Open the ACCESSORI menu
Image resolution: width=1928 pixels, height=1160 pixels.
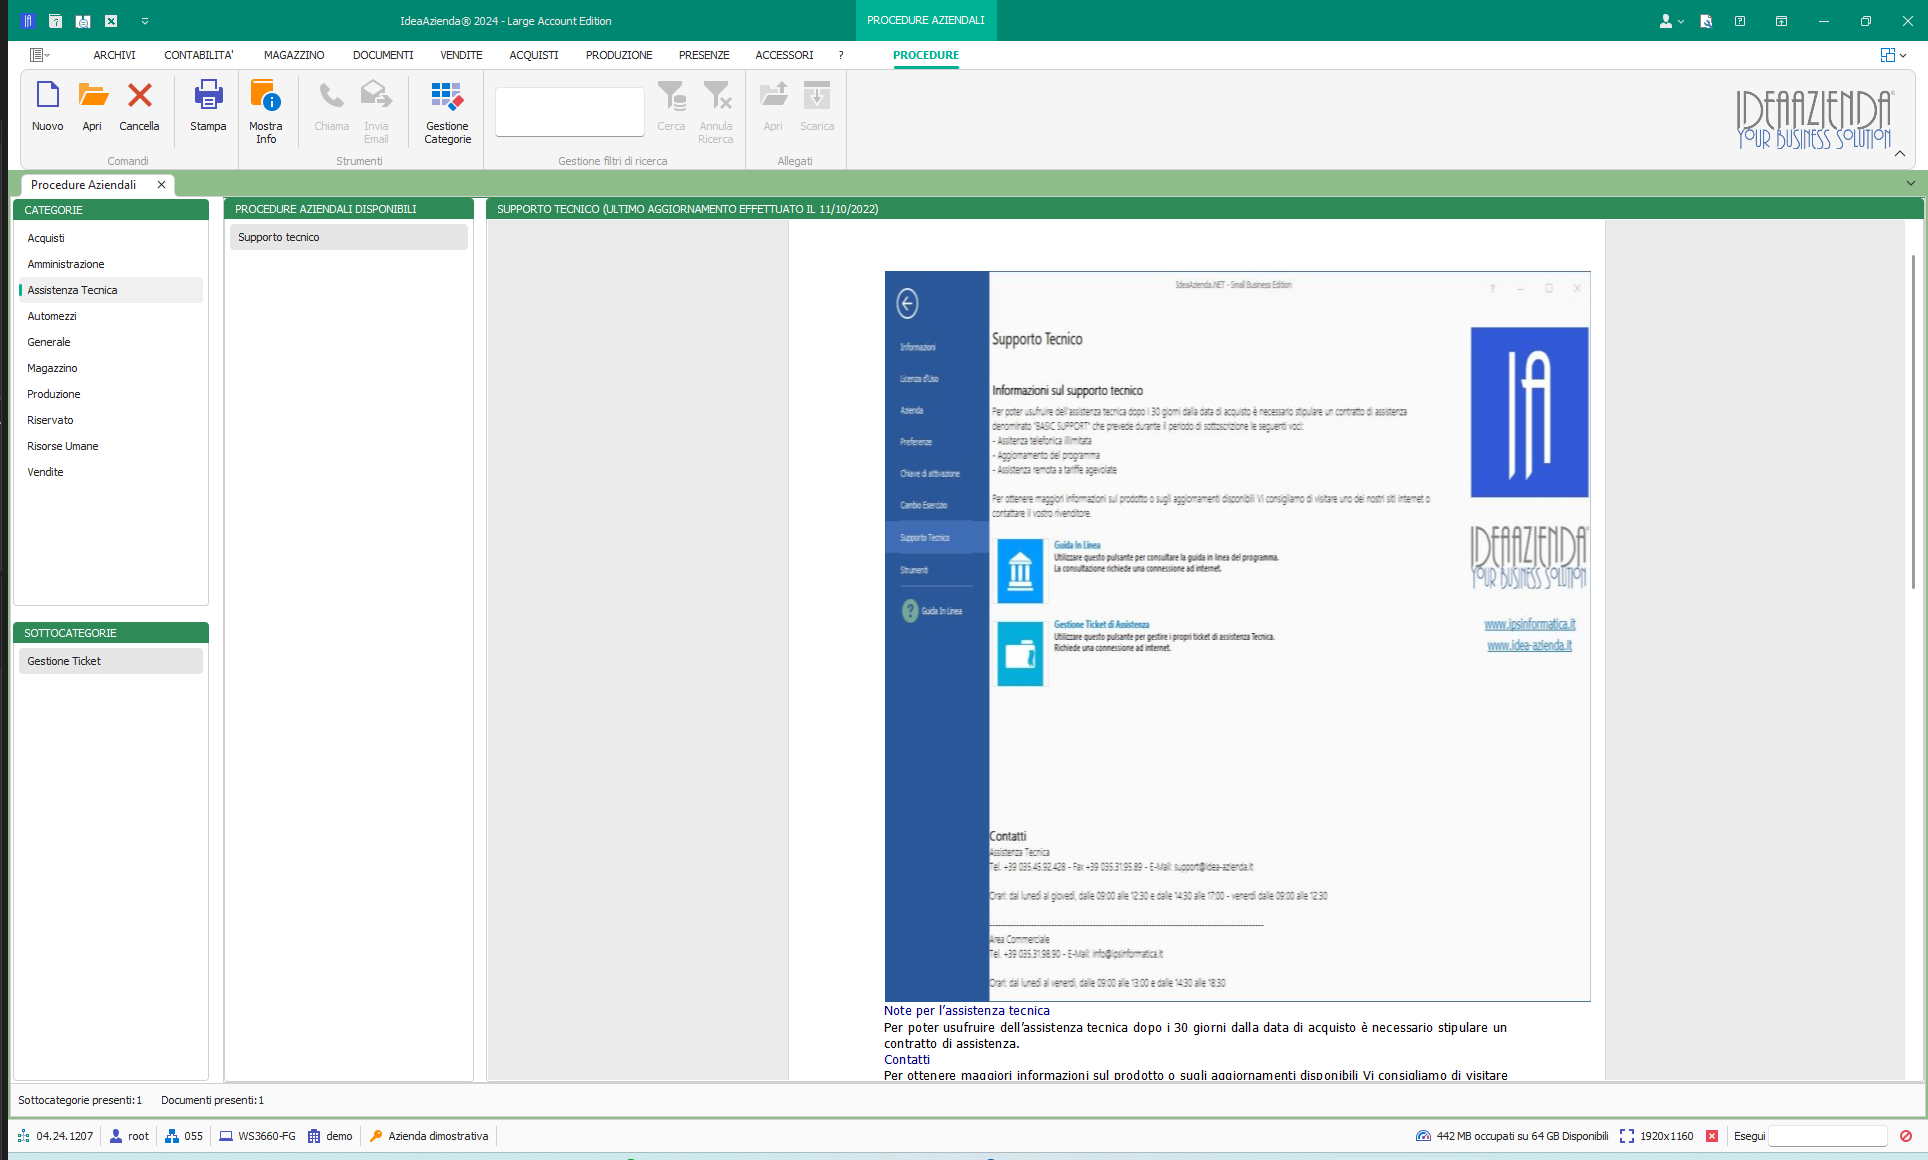click(784, 55)
